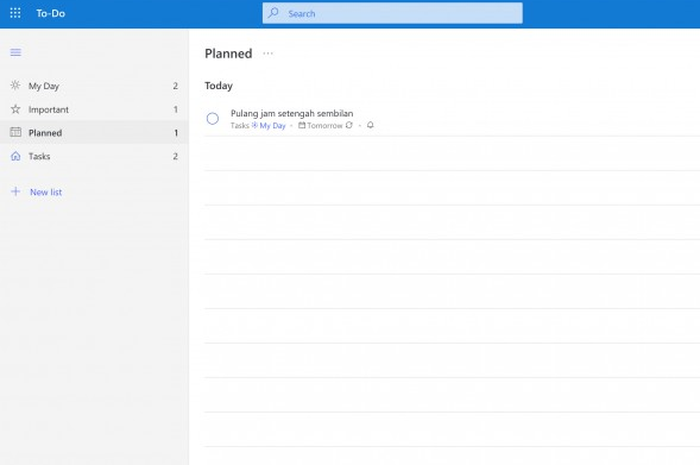Click the Planned heading title
This screenshot has width=700, height=465.
(229, 54)
